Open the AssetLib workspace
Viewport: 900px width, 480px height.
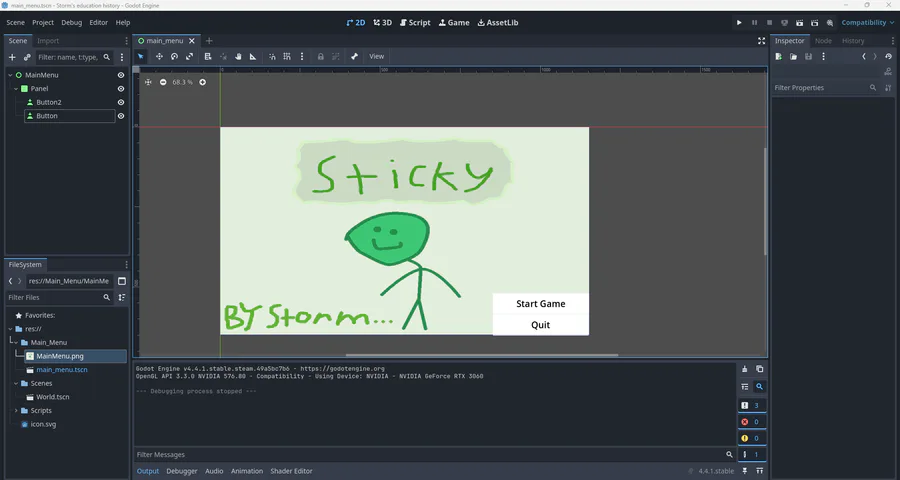[498, 22]
